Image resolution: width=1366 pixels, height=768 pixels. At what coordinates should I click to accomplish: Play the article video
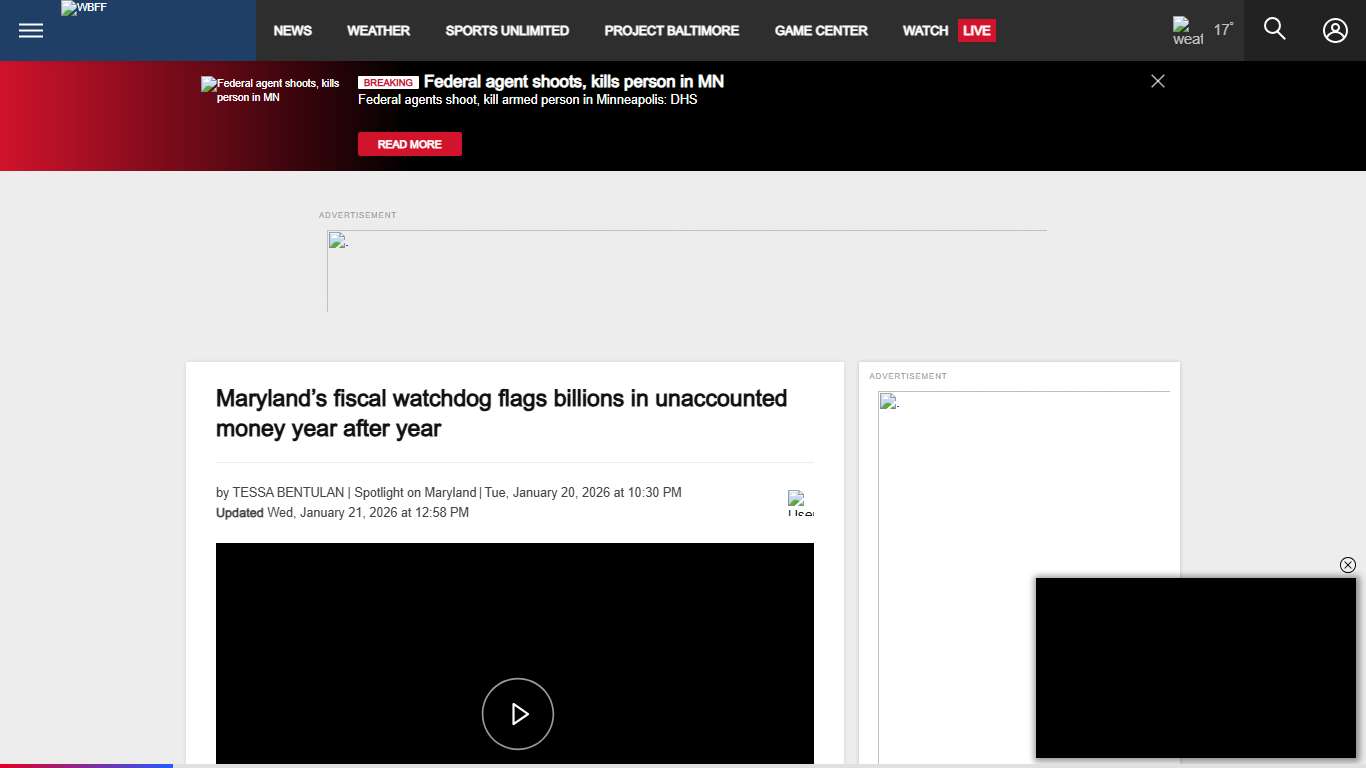tap(517, 714)
